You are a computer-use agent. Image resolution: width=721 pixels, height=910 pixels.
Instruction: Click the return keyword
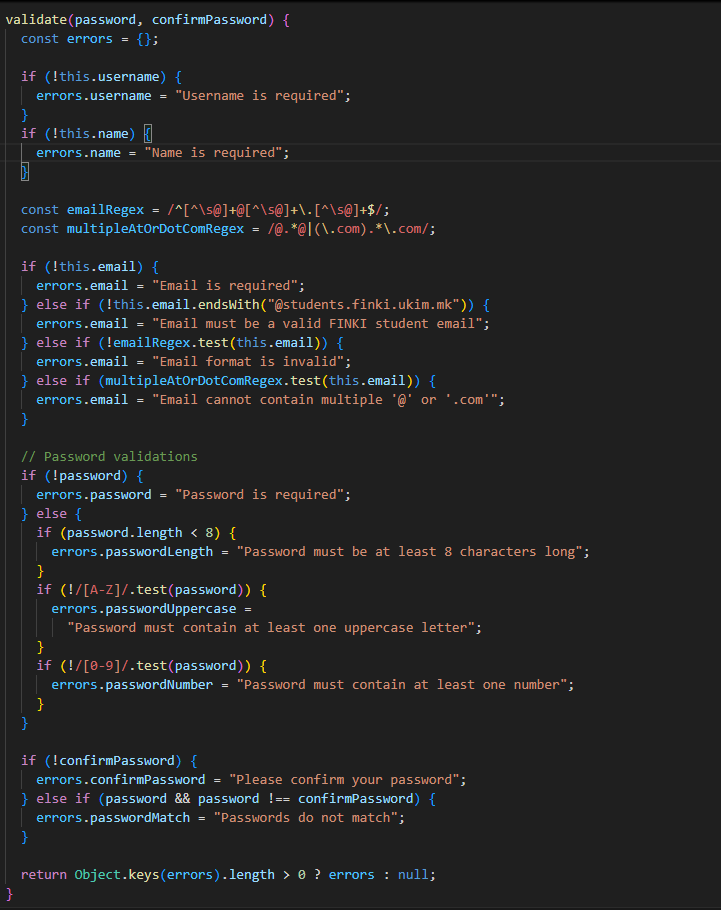coord(44,875)
